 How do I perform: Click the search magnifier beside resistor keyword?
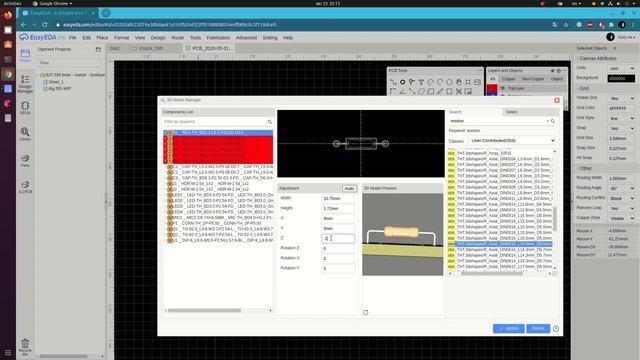click(x=553, y=121)
